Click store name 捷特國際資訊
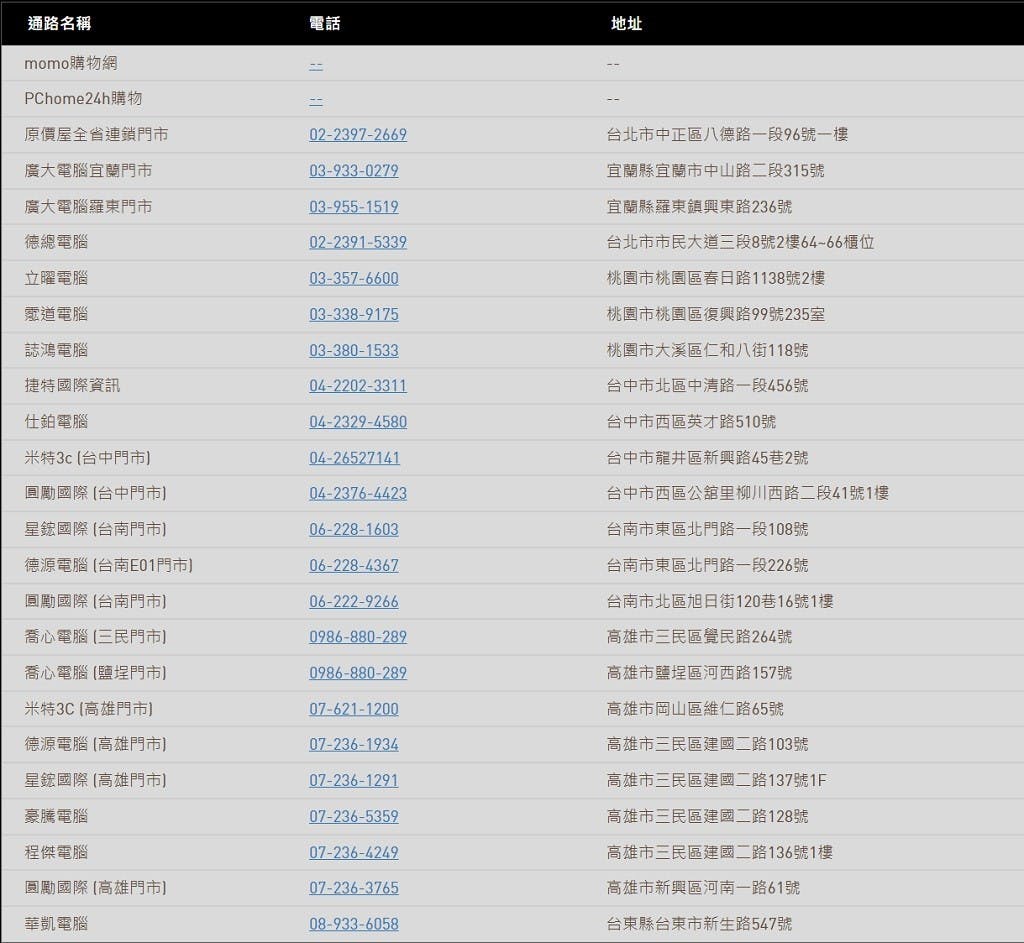Viewport: 1024px width, 943px height. (72, 385)
